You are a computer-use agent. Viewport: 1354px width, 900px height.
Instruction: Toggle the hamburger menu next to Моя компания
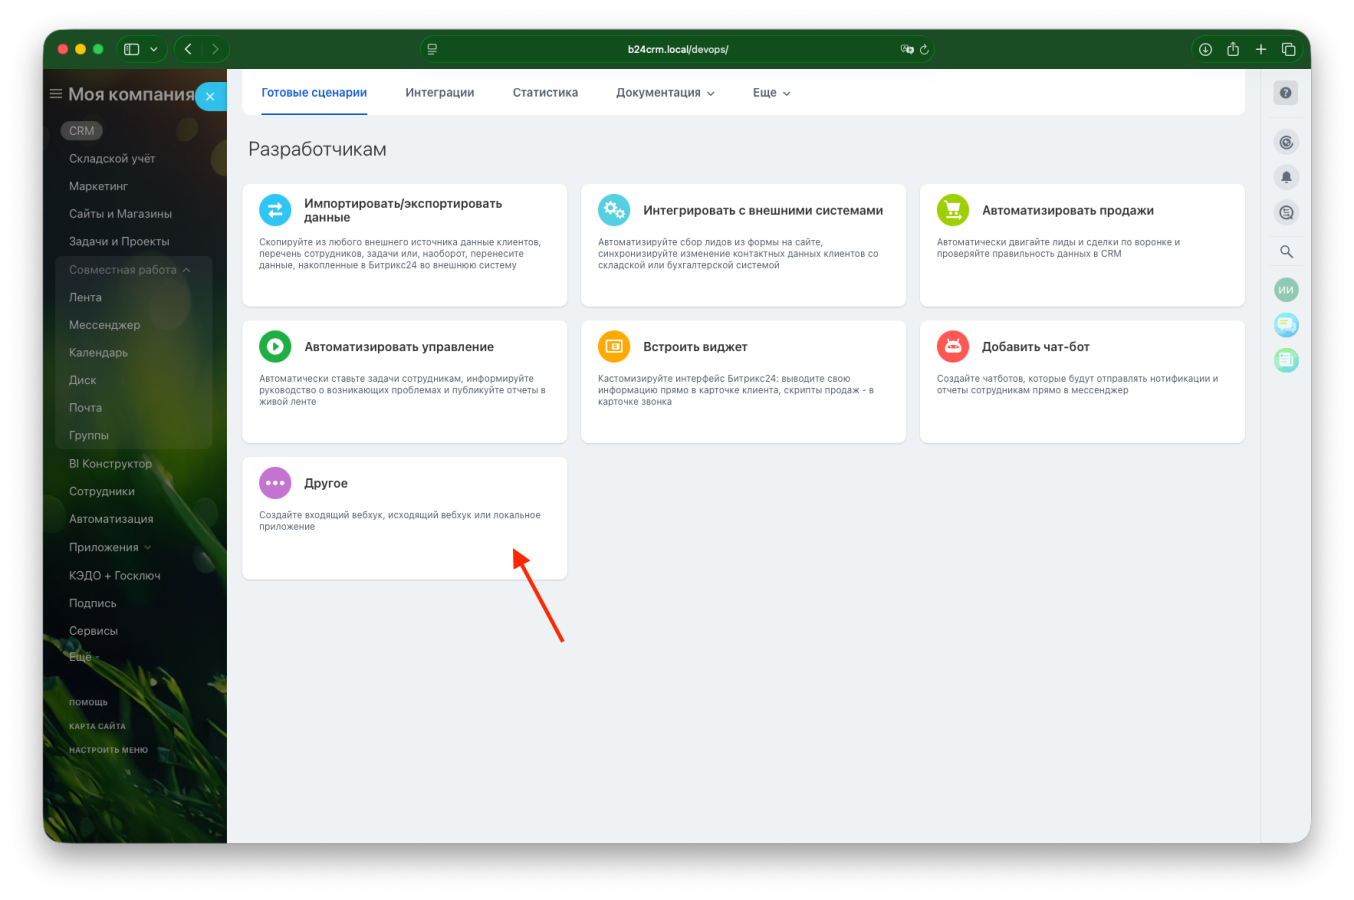[56, 94]
